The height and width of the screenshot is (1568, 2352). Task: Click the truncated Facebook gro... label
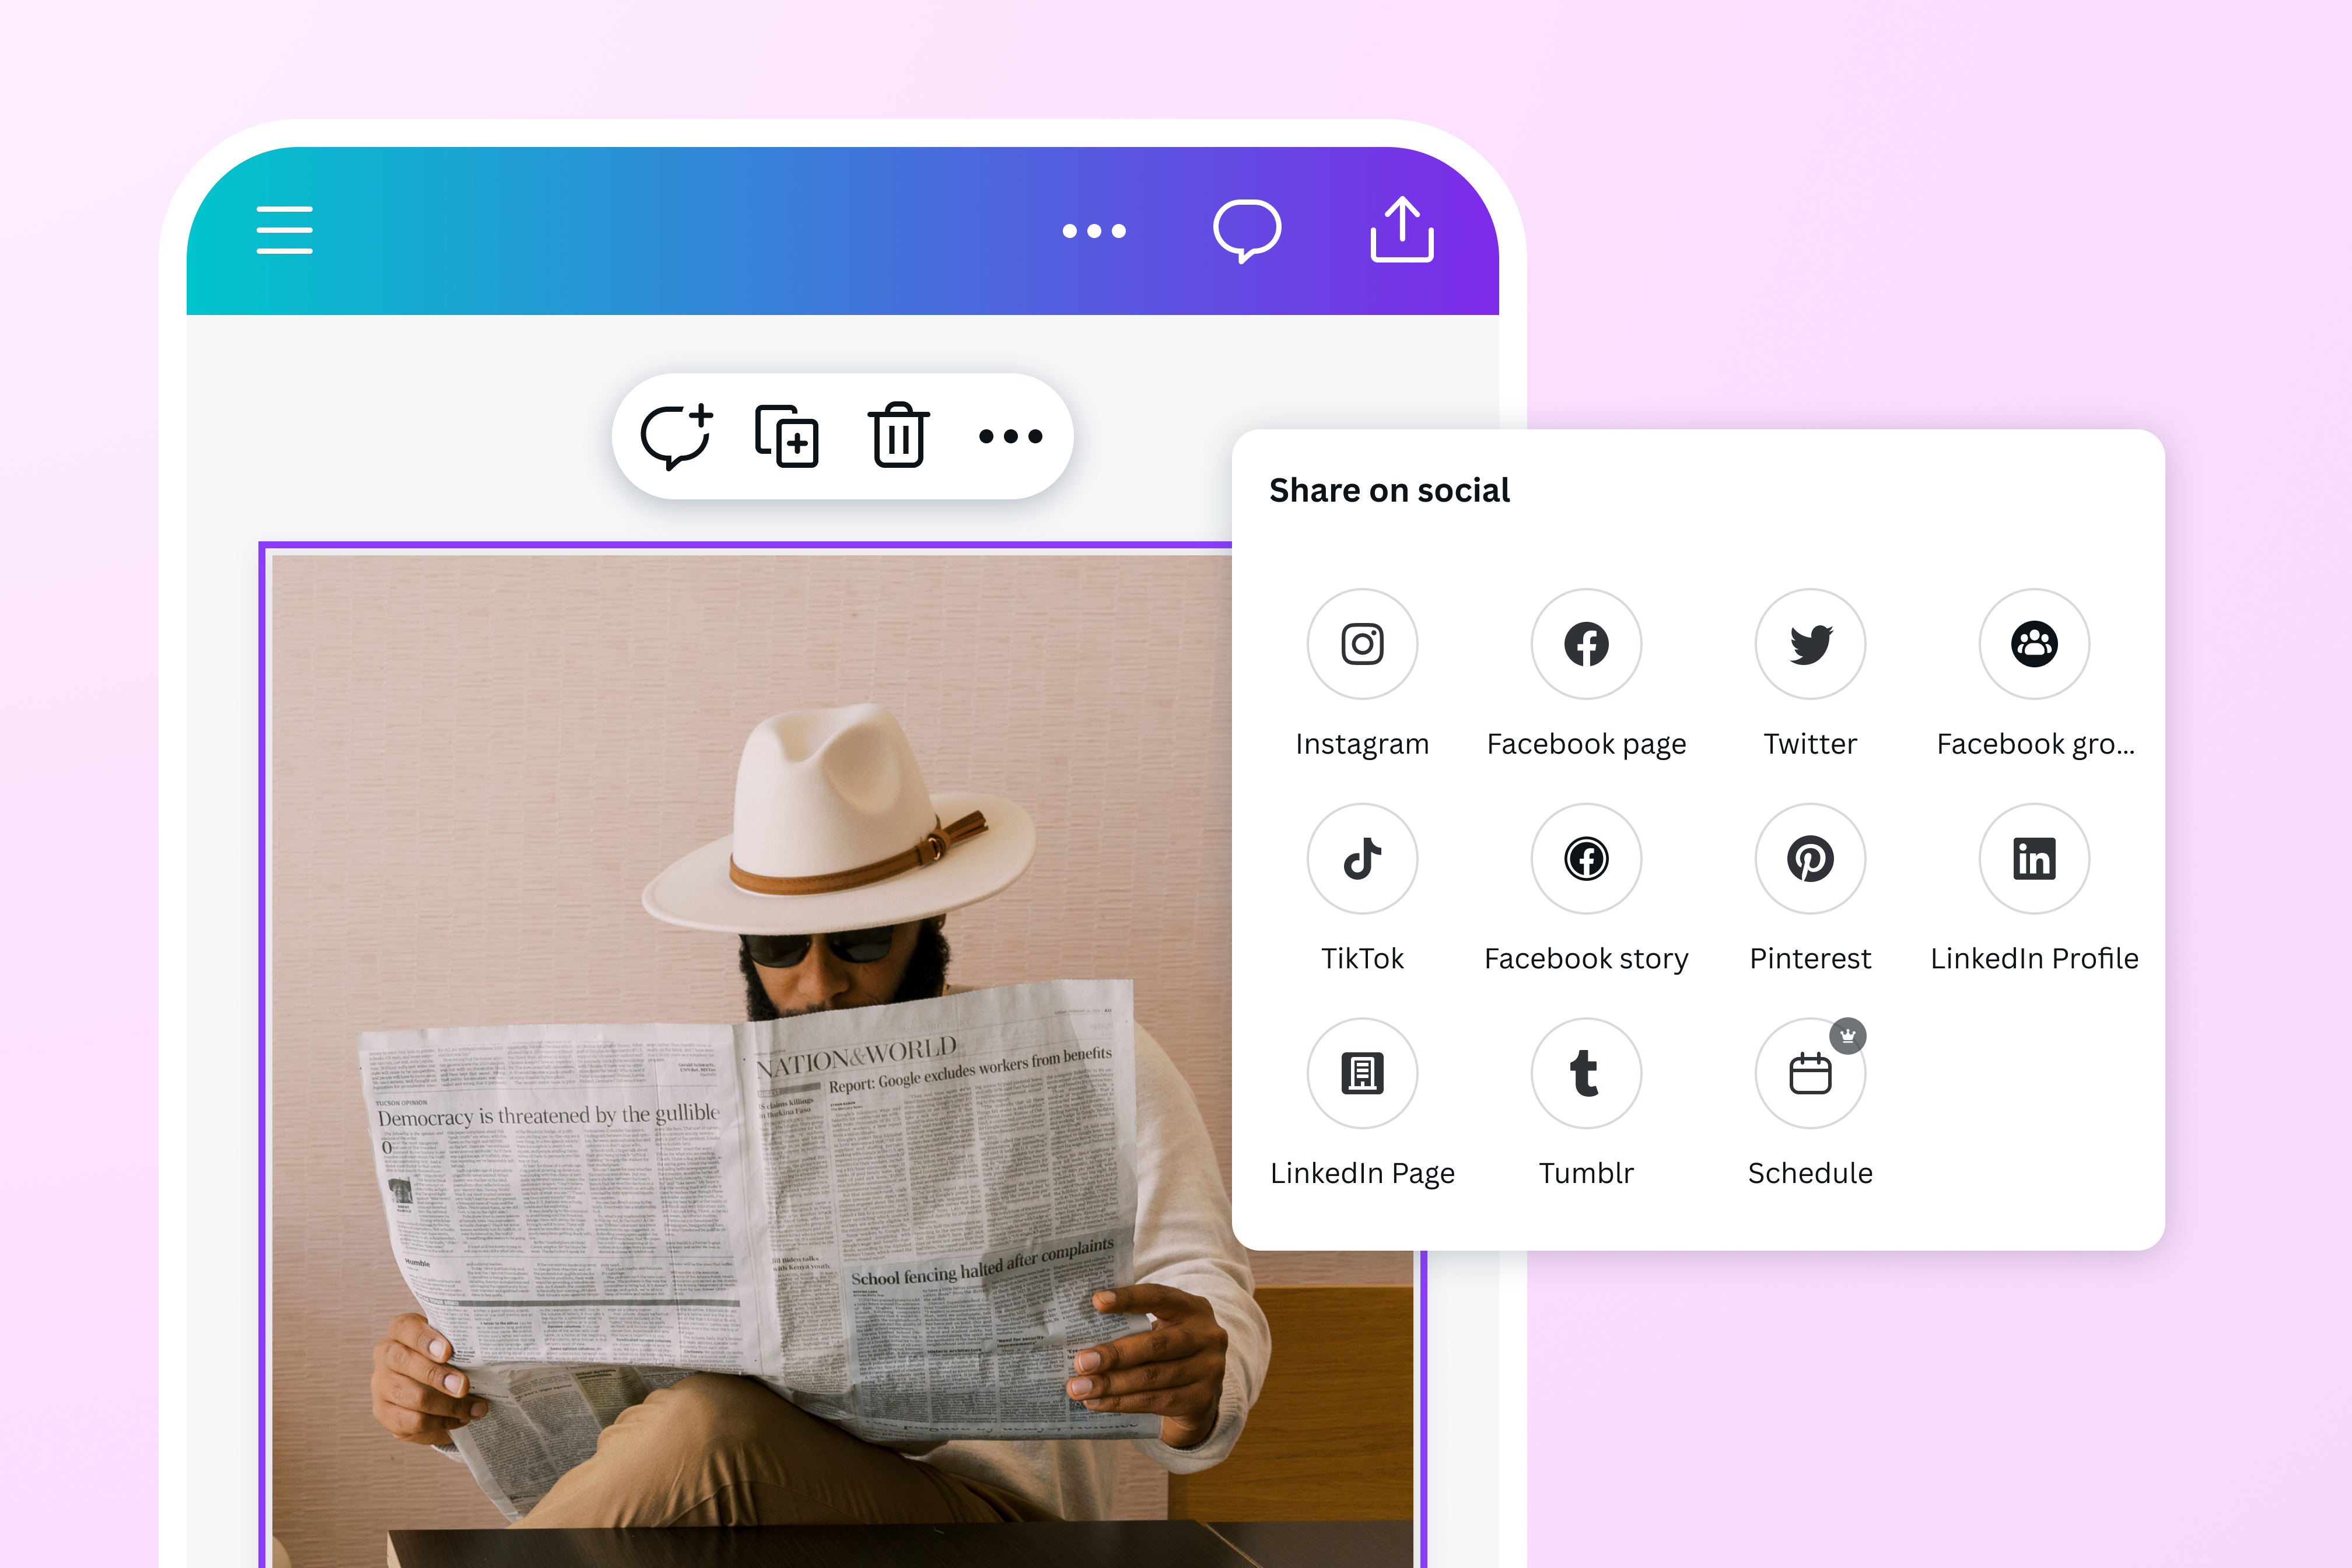[2035, 744]
